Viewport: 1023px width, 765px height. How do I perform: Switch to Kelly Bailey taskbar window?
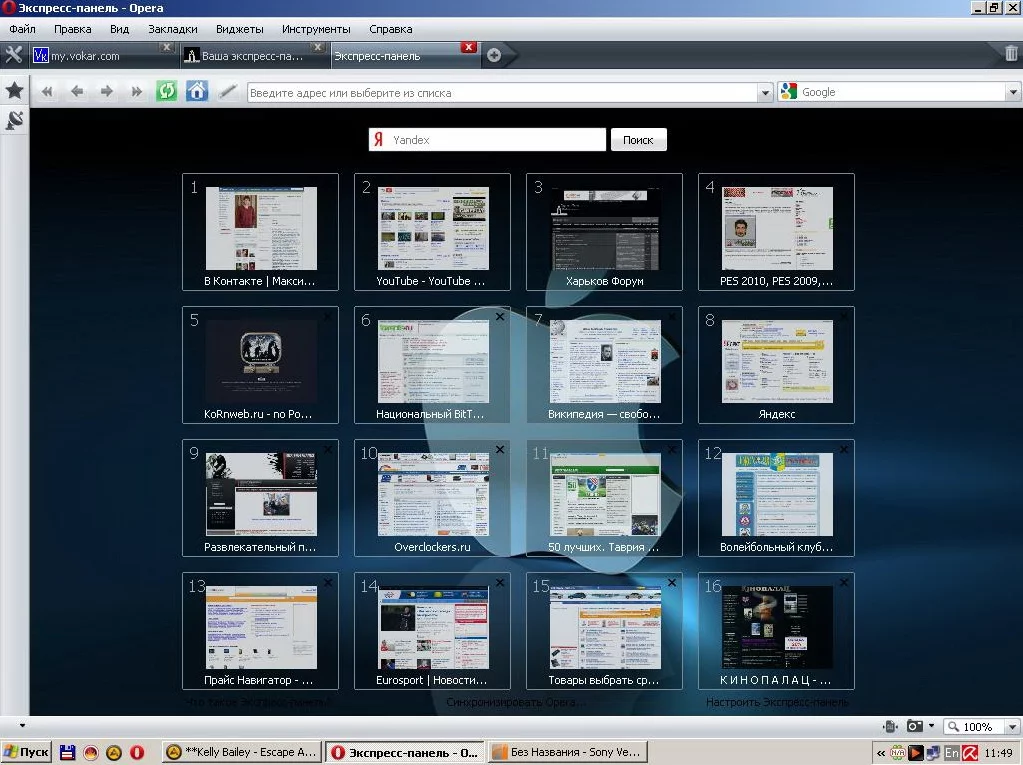pyautogui.click(x=241, y=752)
